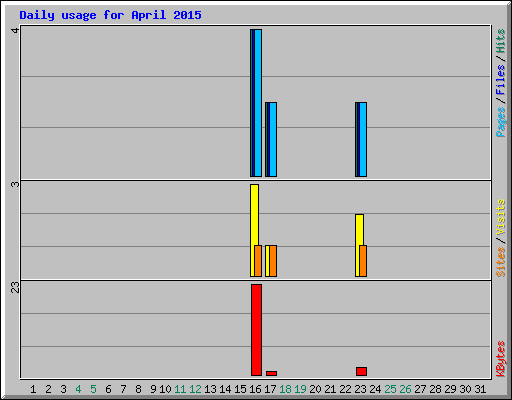Image resolution: width=512 pixels, height=400 pixels.
Task: Click green weekend day "5" on the x-axis
Action: 93,389
